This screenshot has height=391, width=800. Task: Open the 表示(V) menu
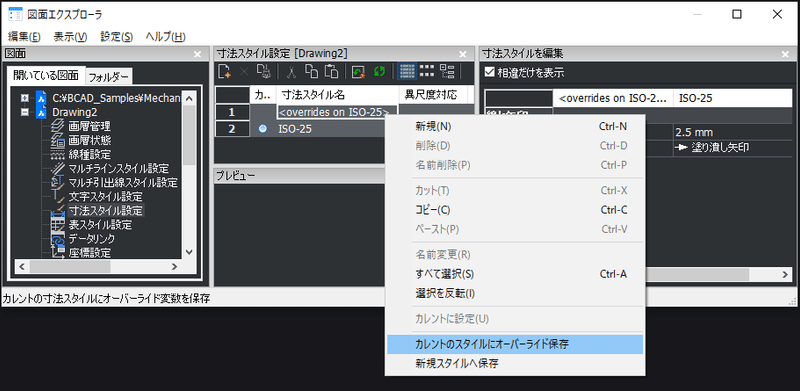click(70, 37)
